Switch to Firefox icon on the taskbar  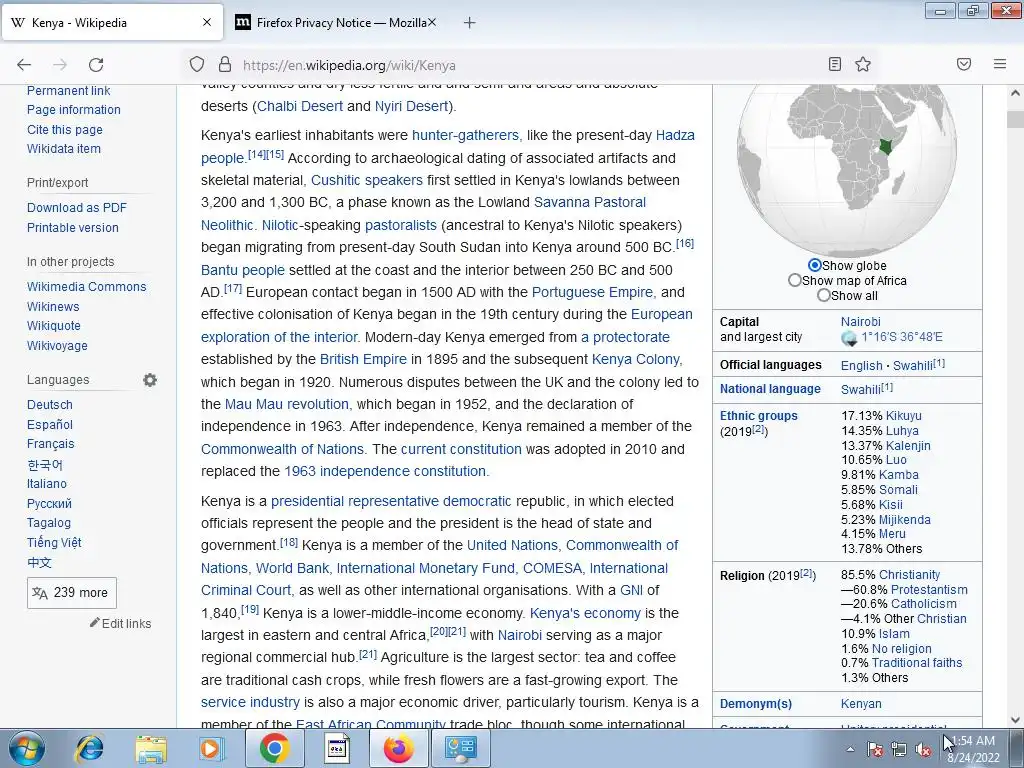398,748
